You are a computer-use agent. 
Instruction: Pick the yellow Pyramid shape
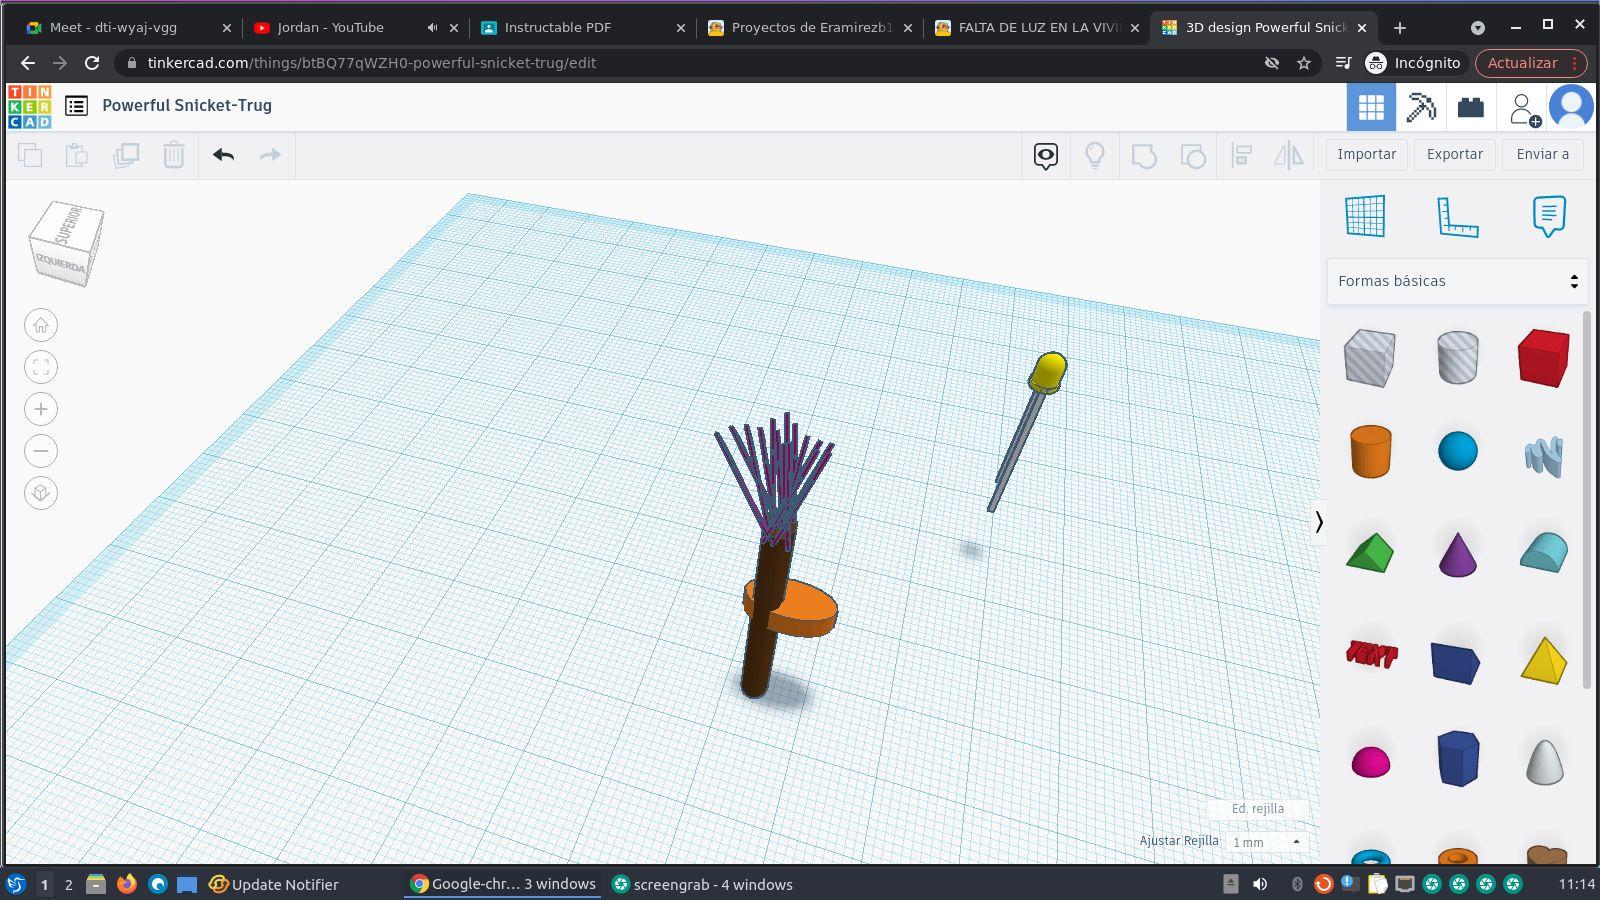[1544, 660]
